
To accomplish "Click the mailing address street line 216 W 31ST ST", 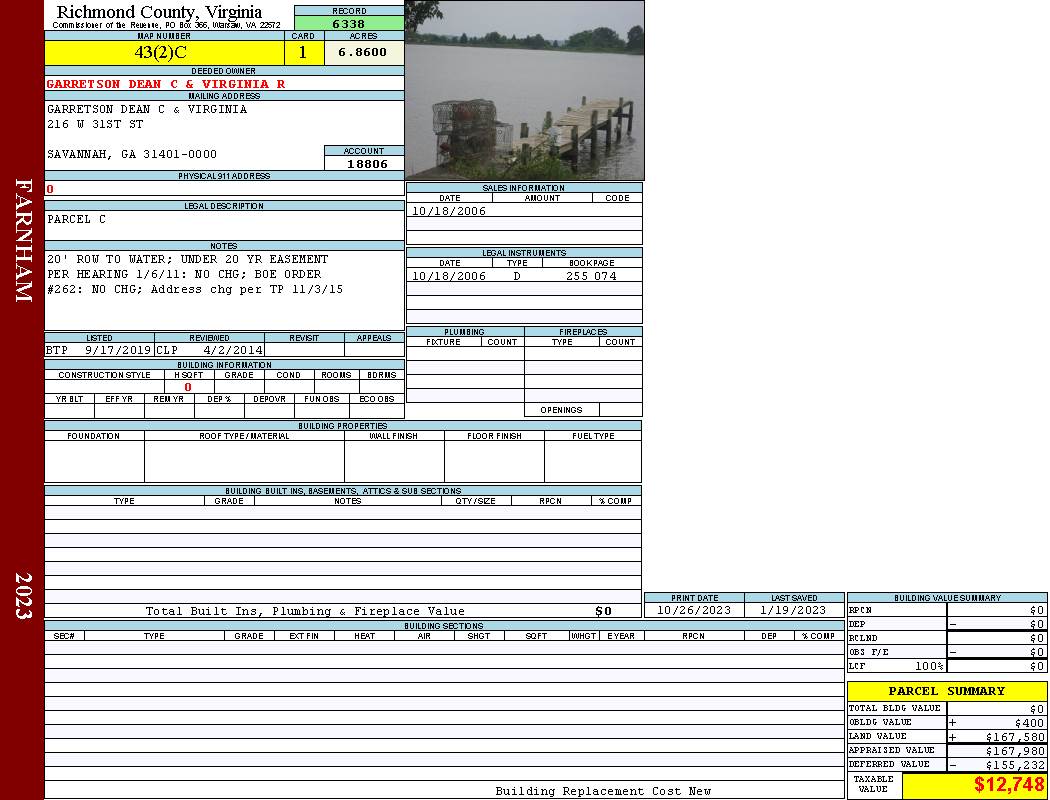I will 96,125.
